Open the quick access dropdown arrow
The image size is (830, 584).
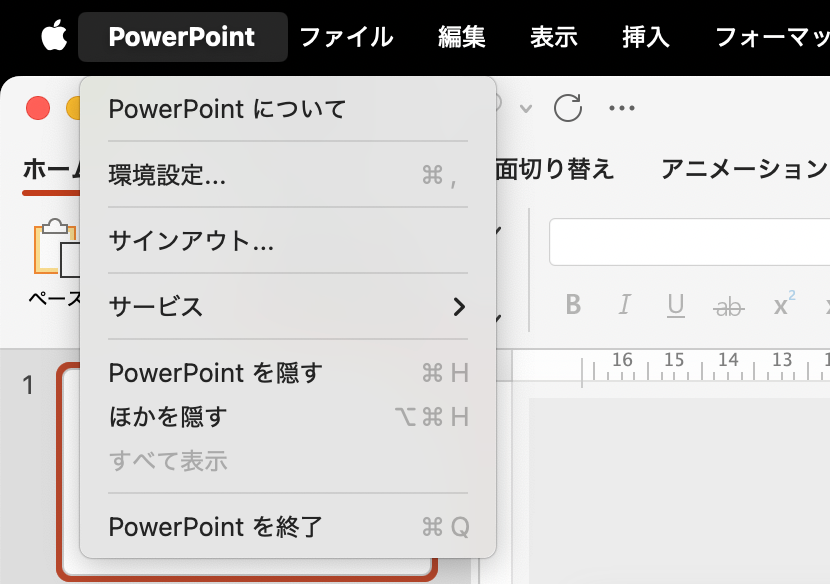coord(526,109)
